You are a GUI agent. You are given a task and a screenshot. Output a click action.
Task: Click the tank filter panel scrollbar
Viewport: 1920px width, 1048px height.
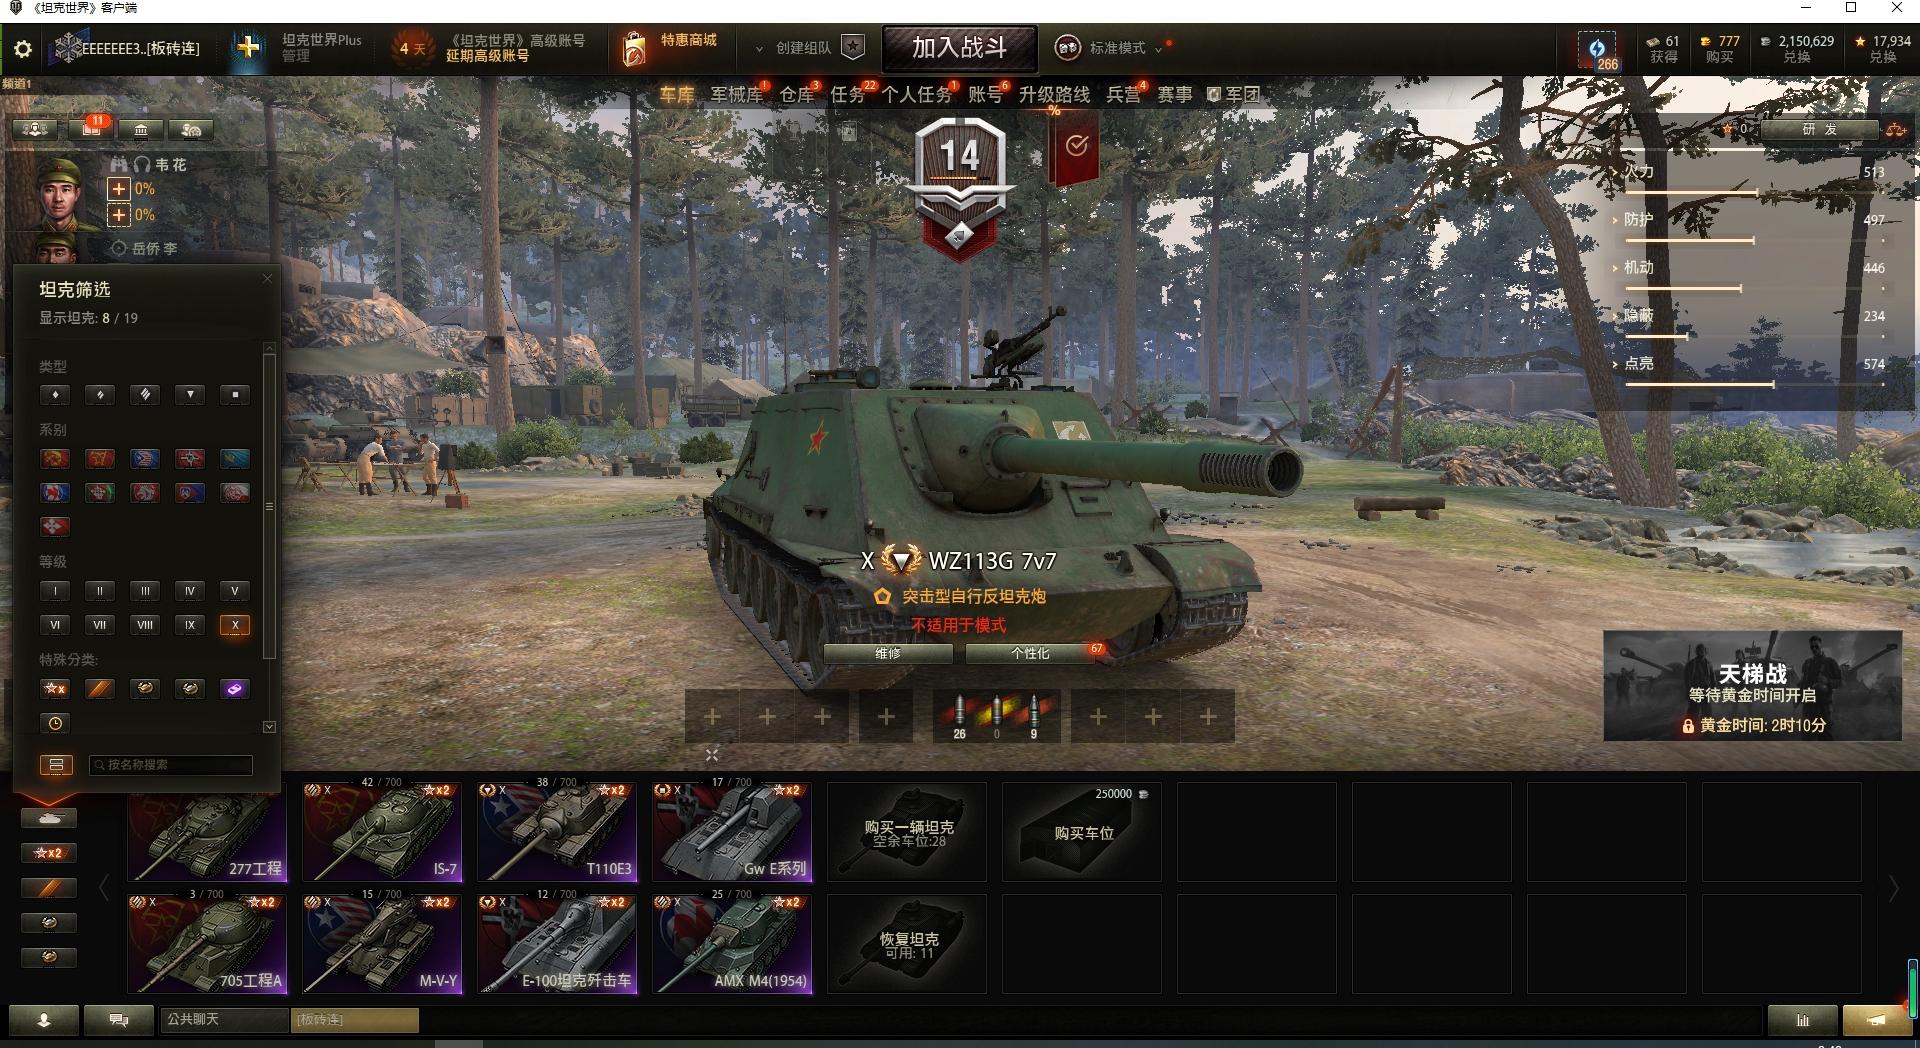point(269,507)
